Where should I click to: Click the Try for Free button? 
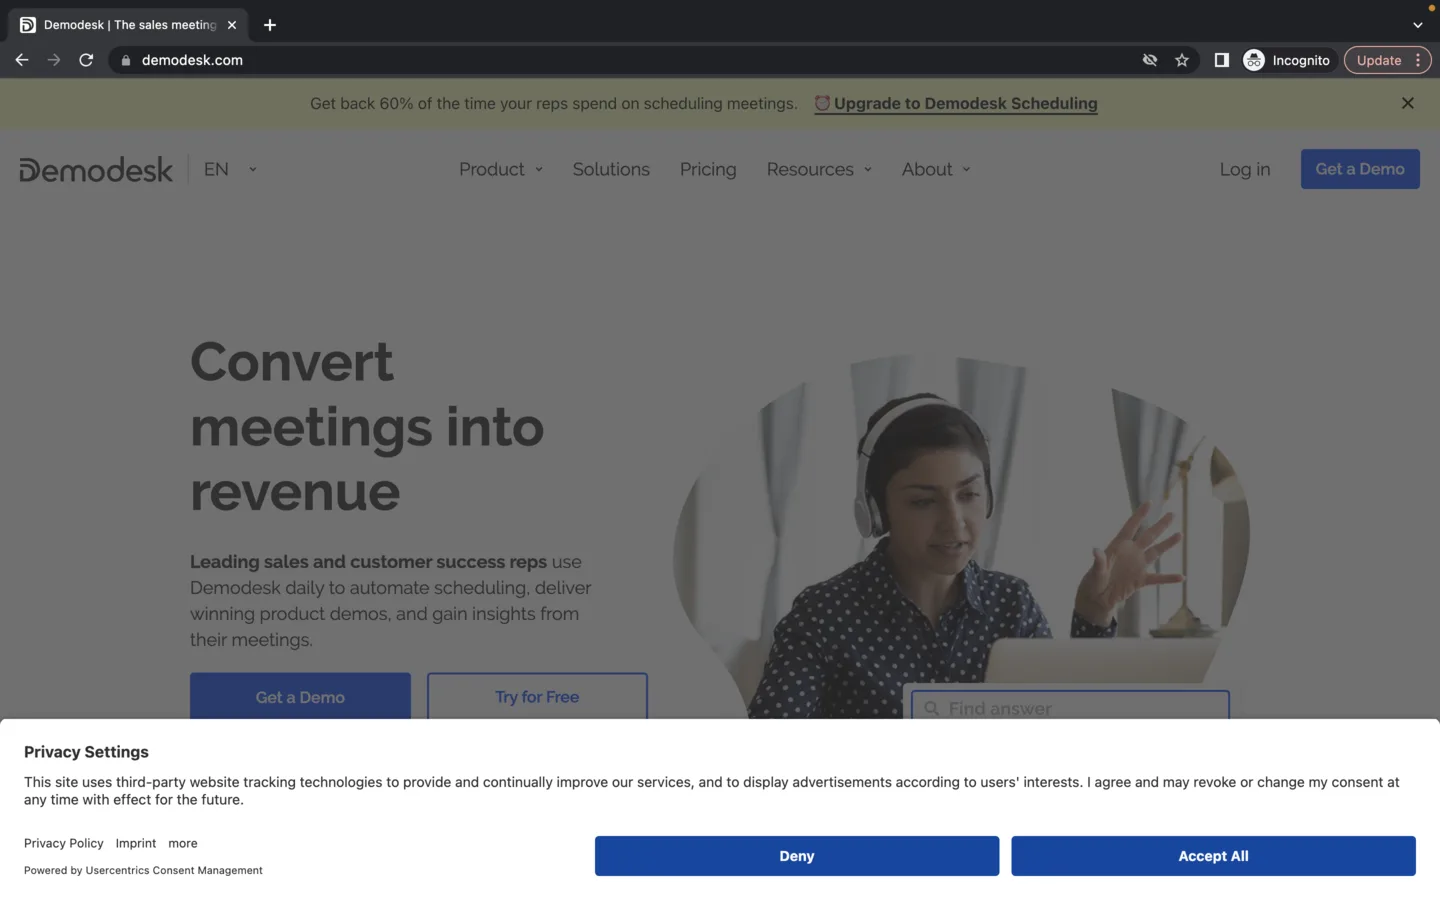(x=537, y=696)
